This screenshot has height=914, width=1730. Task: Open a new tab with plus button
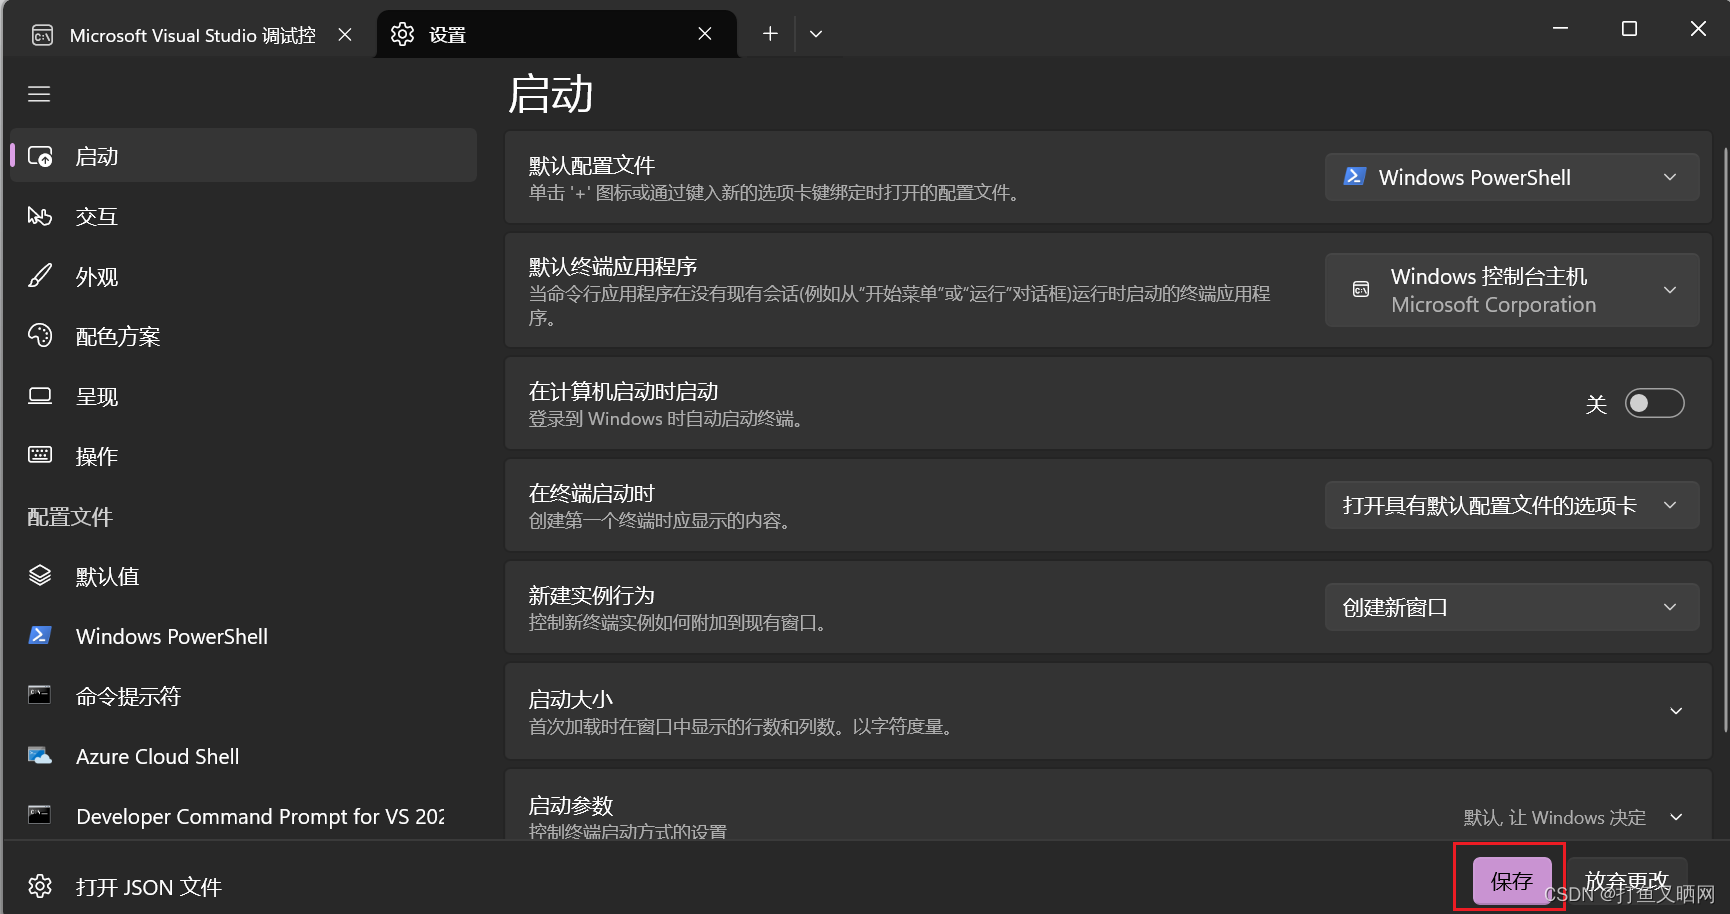(x=770, y=34)
